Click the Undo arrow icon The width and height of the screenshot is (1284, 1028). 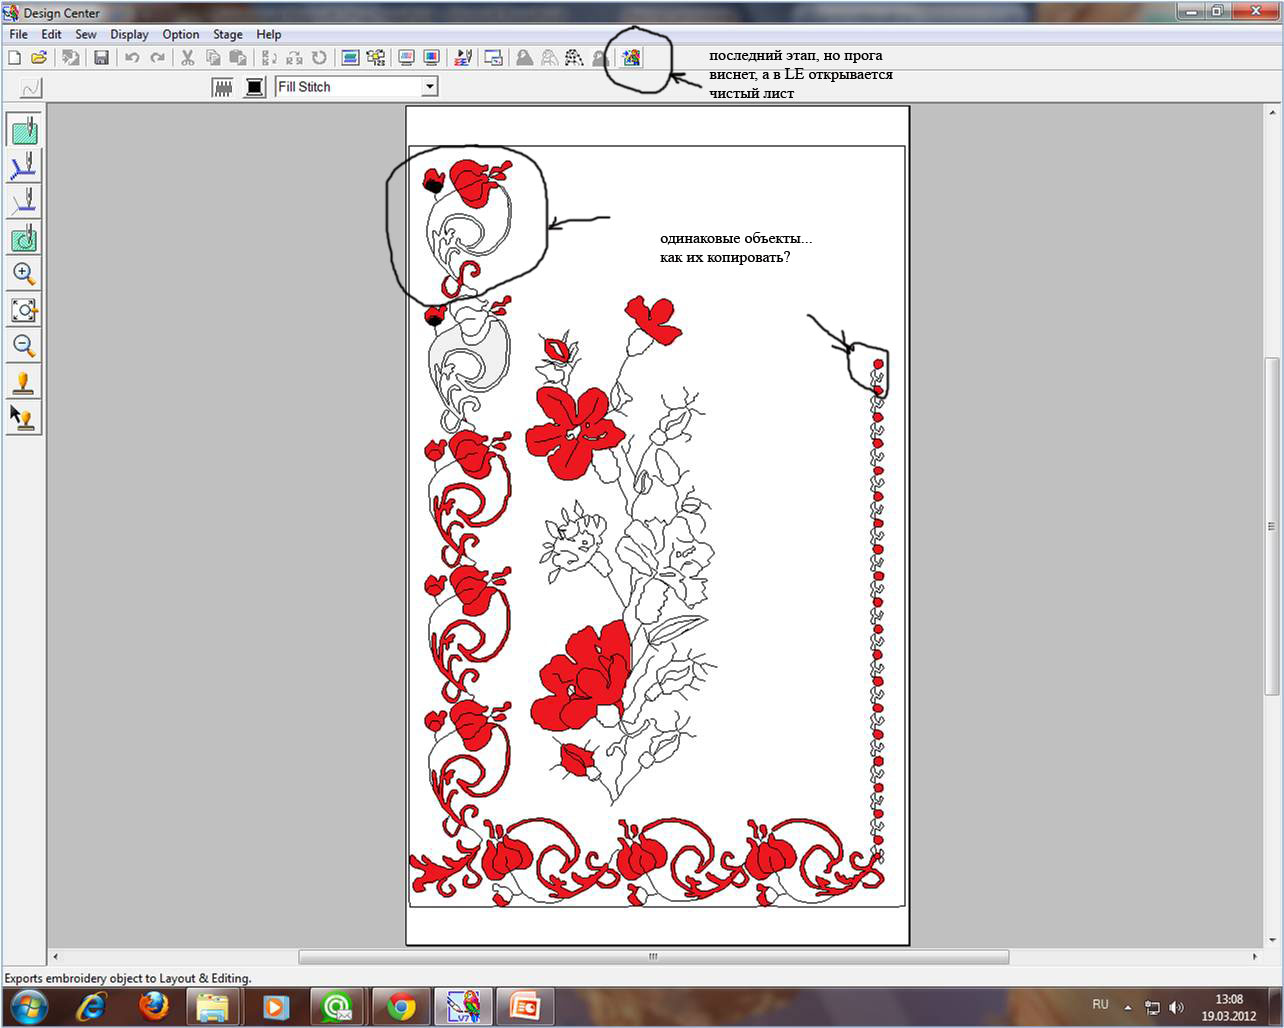[132, 58]
